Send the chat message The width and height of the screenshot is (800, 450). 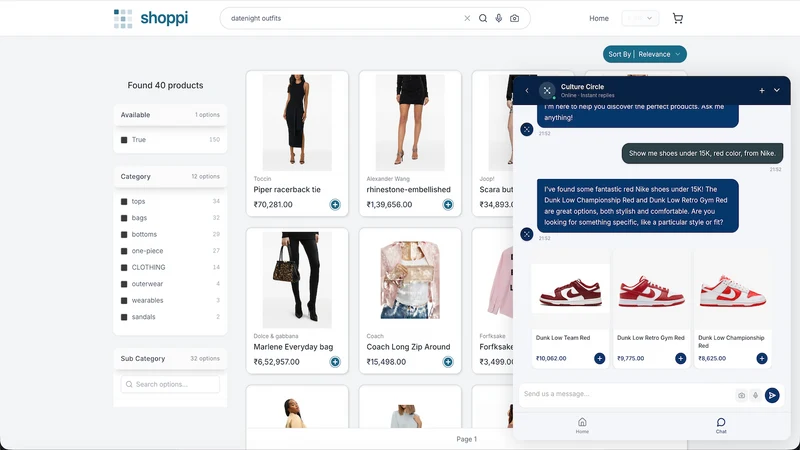tap(772, 395)
